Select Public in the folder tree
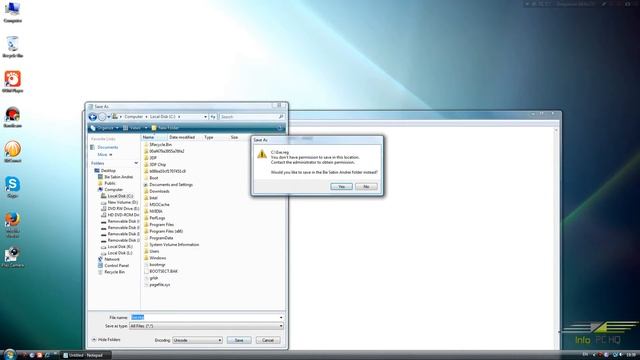640x360 pixels. point(107,183)
